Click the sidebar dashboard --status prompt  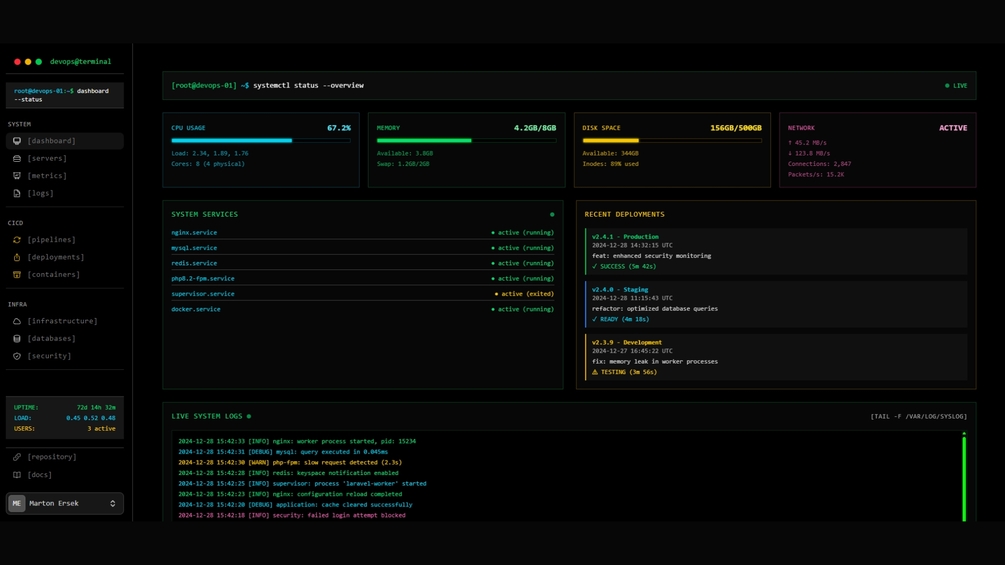click(x=65, y=95)
